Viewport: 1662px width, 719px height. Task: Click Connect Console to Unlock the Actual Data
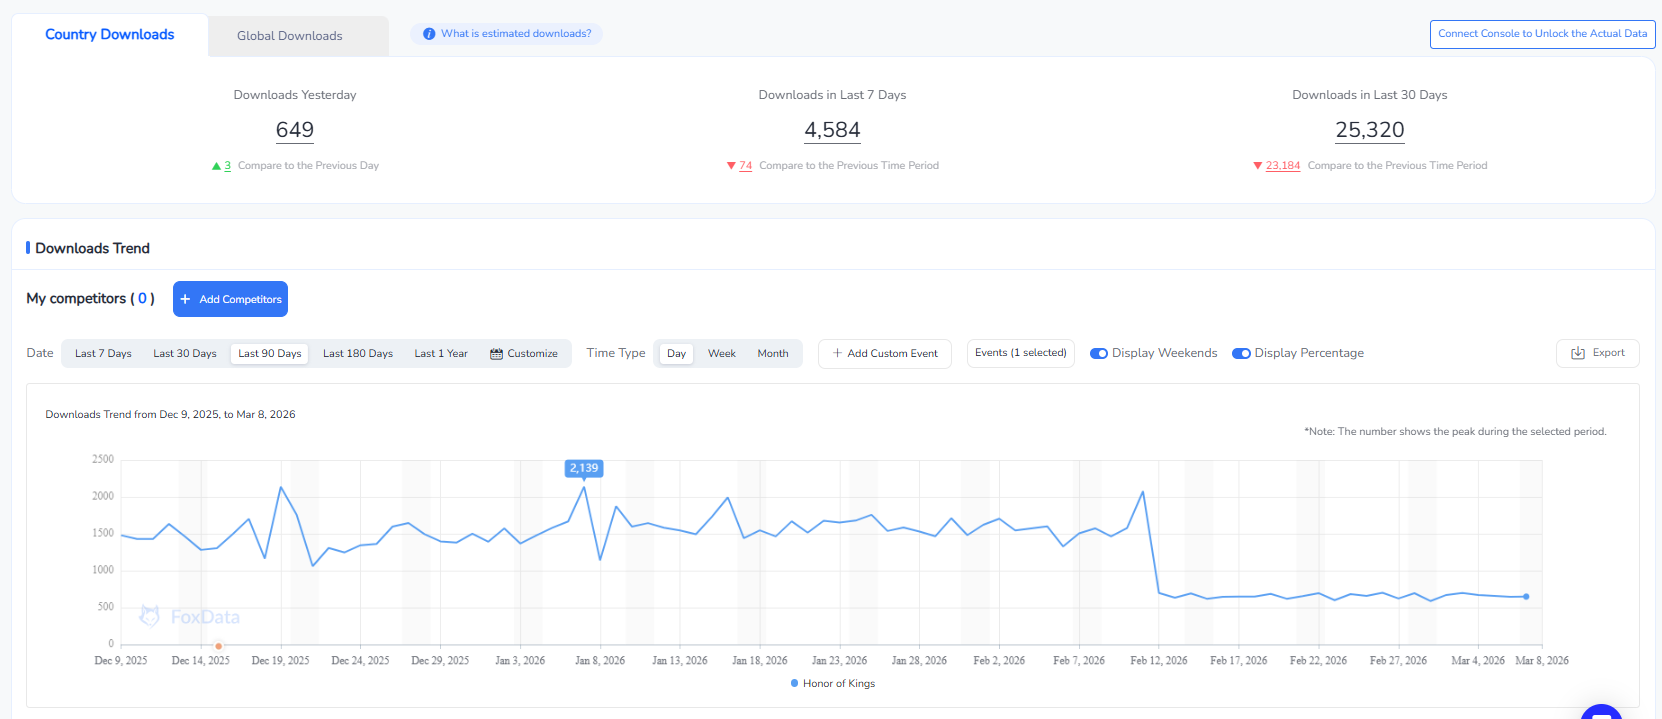click(x=1542, y=34)
